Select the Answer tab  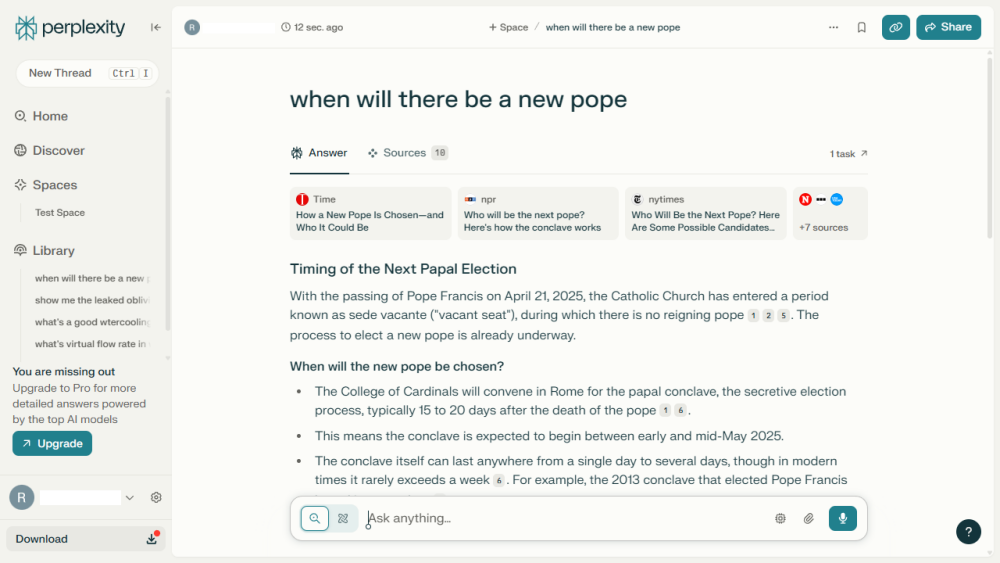[319, 153]
